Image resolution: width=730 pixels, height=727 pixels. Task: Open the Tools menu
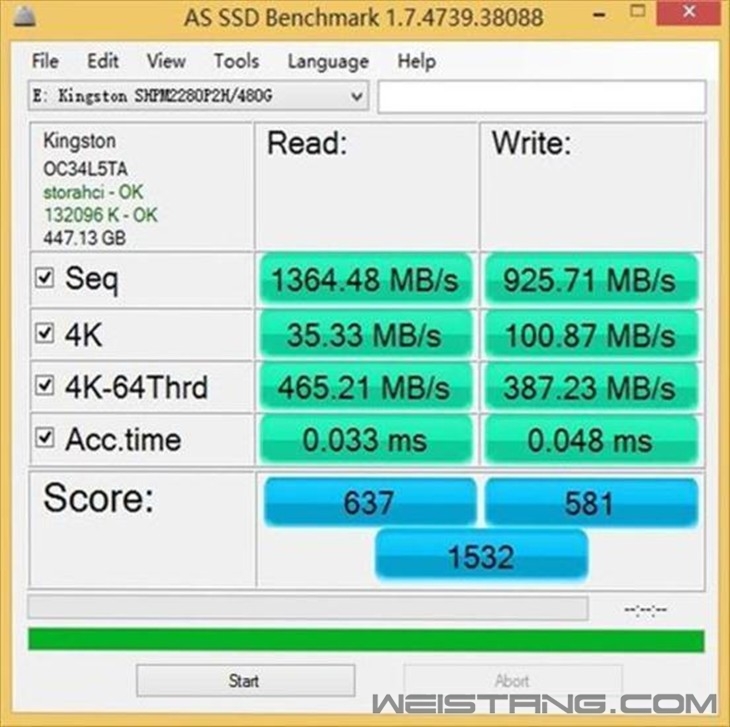(237, 61)
